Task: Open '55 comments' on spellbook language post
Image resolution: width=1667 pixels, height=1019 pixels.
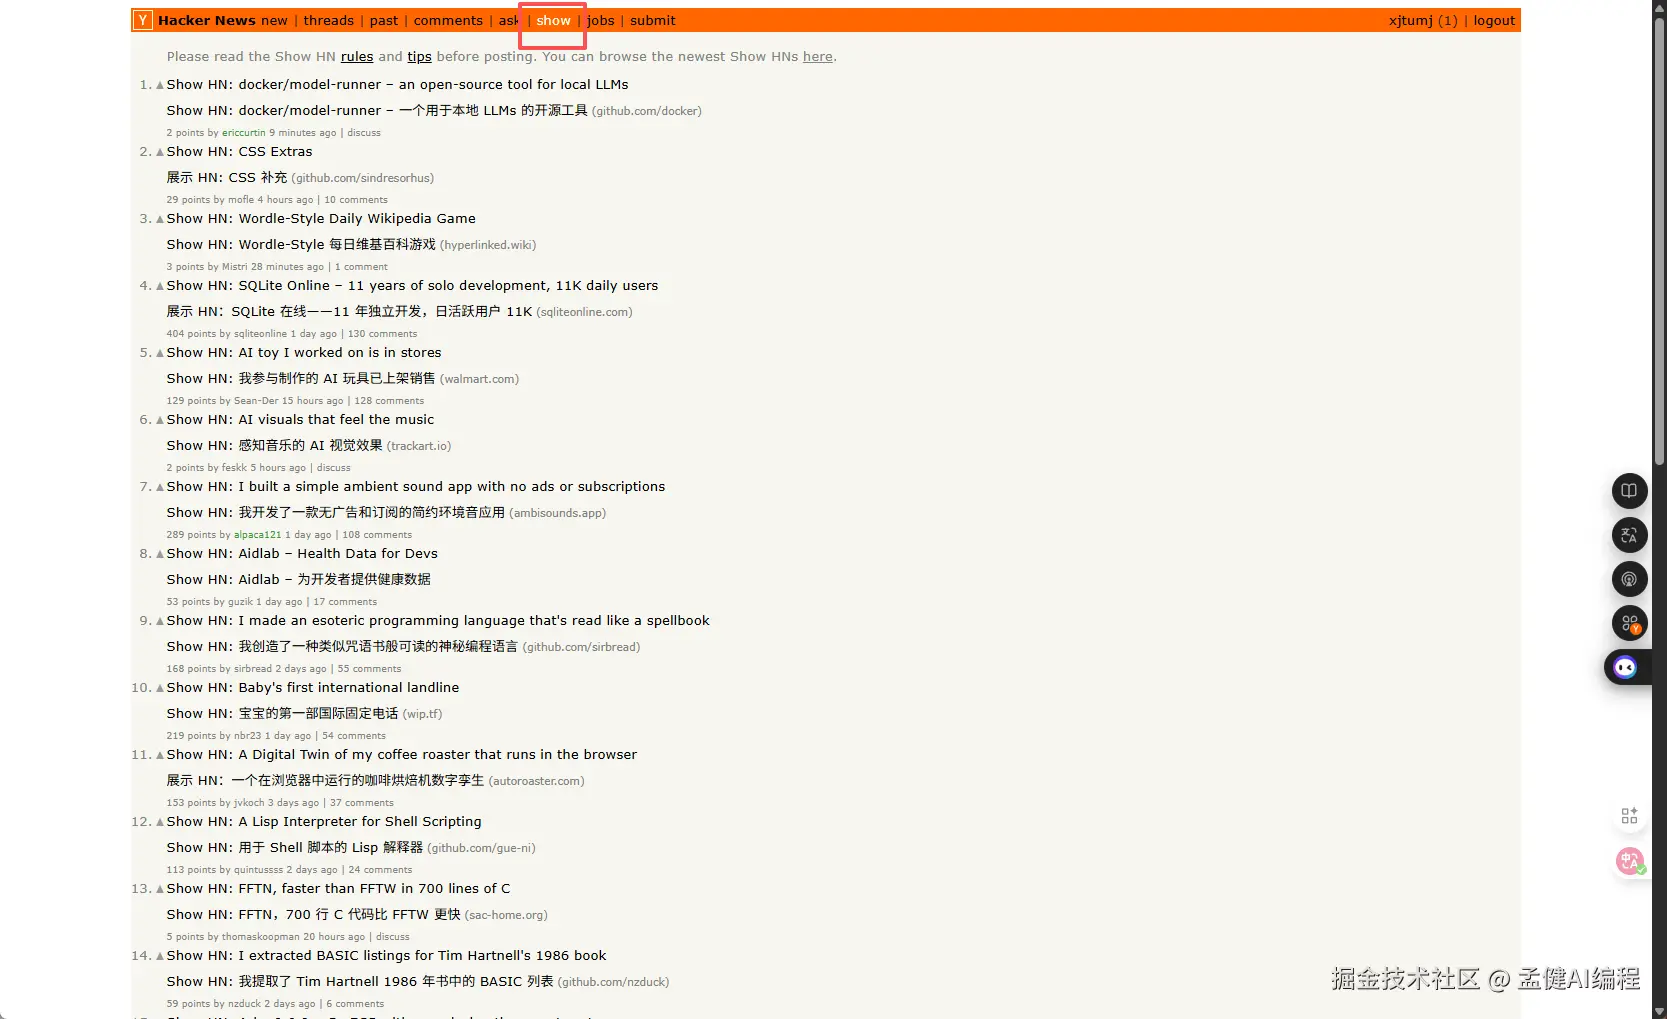Action: point(370,669)
